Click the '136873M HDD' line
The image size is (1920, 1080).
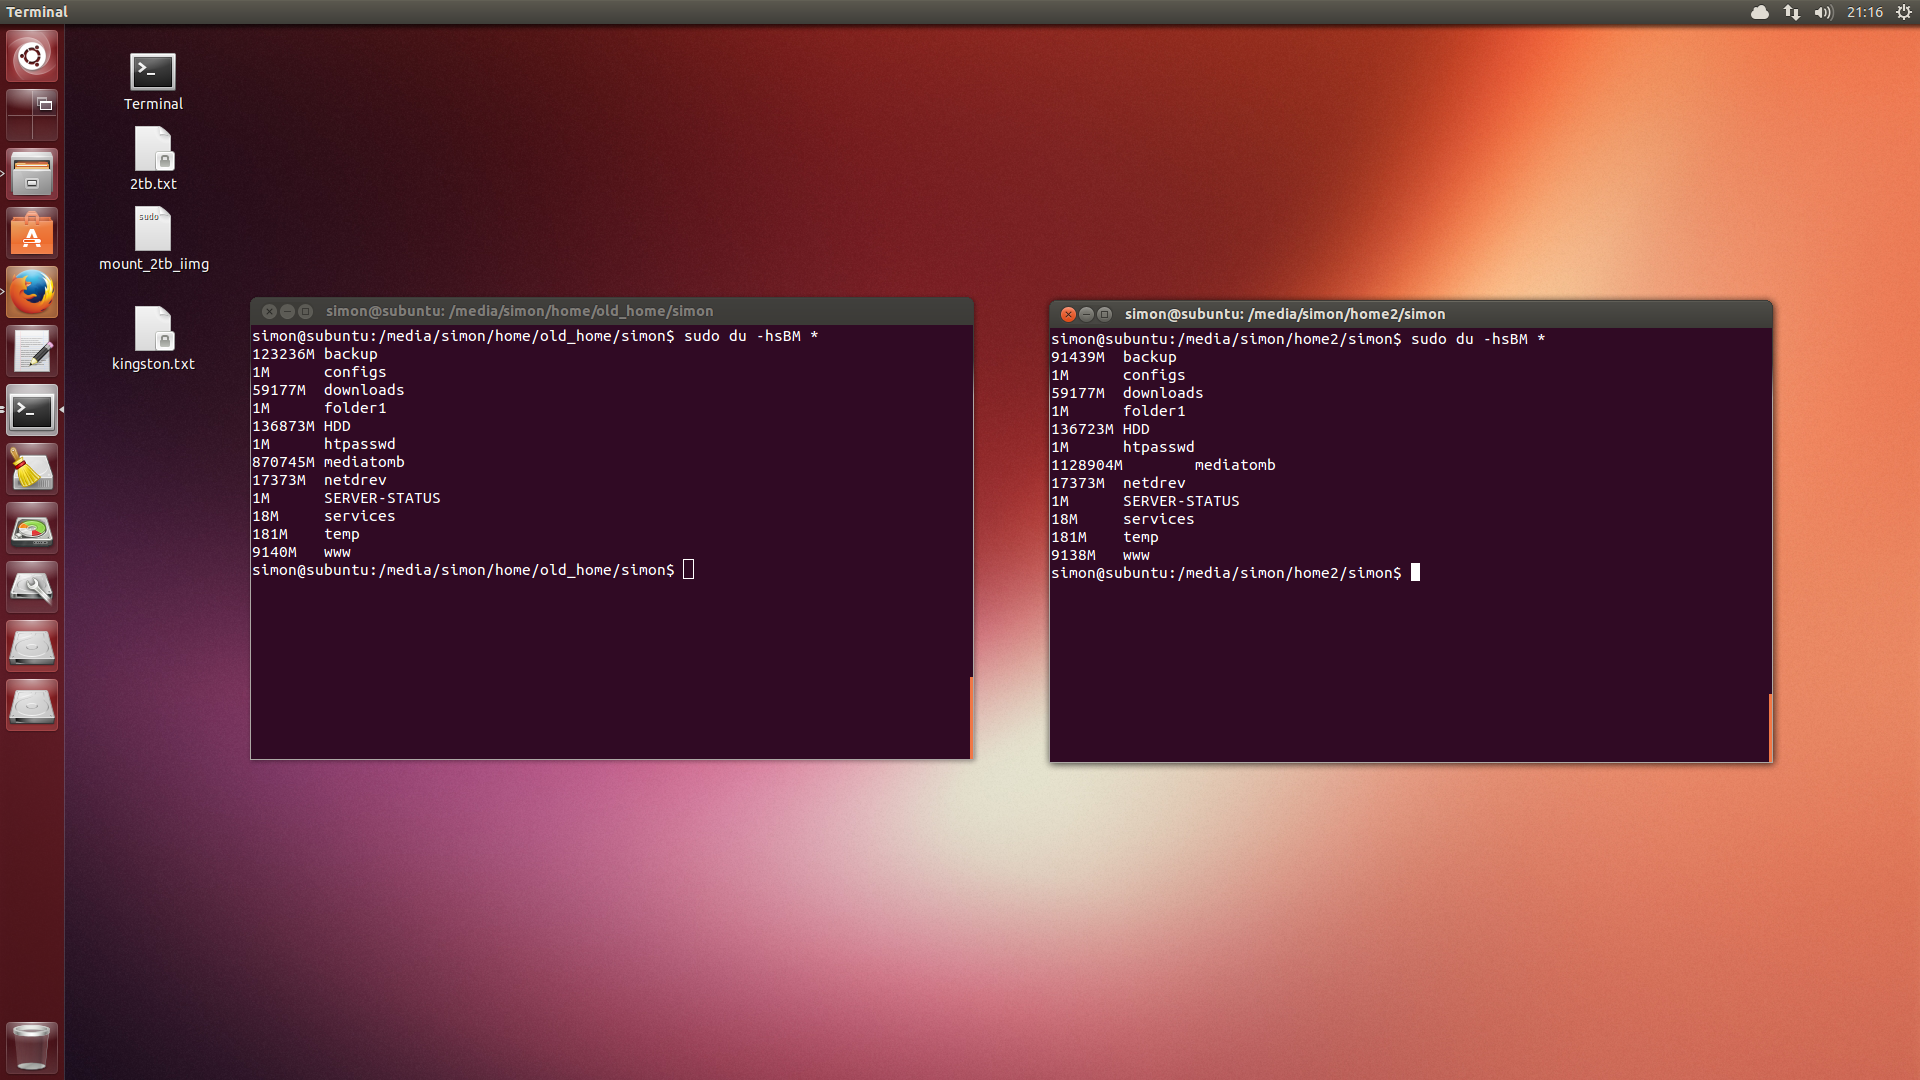(301, 426)
